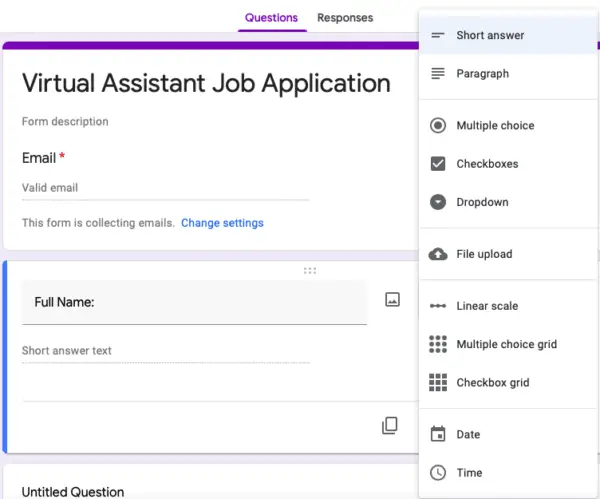
Task: Choose Dropdown question type
Action: click(482, 202)
